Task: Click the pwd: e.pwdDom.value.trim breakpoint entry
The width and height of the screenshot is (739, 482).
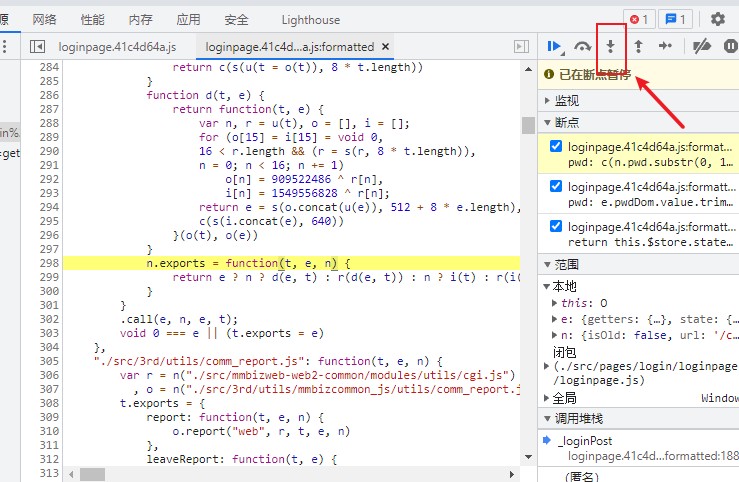Action: (x=639, y=194)
